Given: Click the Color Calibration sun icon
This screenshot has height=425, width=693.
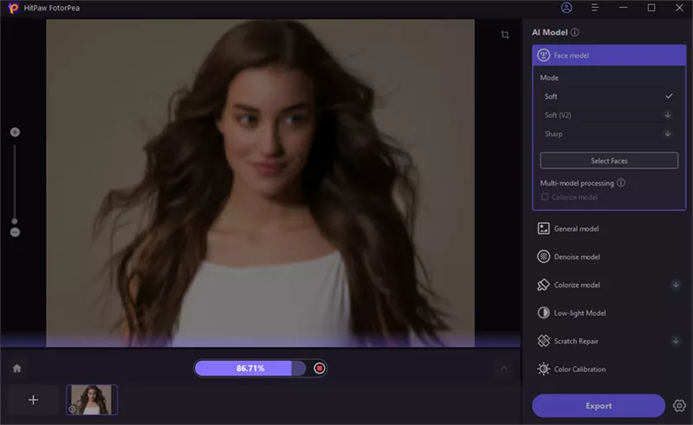Looking at the screenshot, I should click(x=544, y=369).
